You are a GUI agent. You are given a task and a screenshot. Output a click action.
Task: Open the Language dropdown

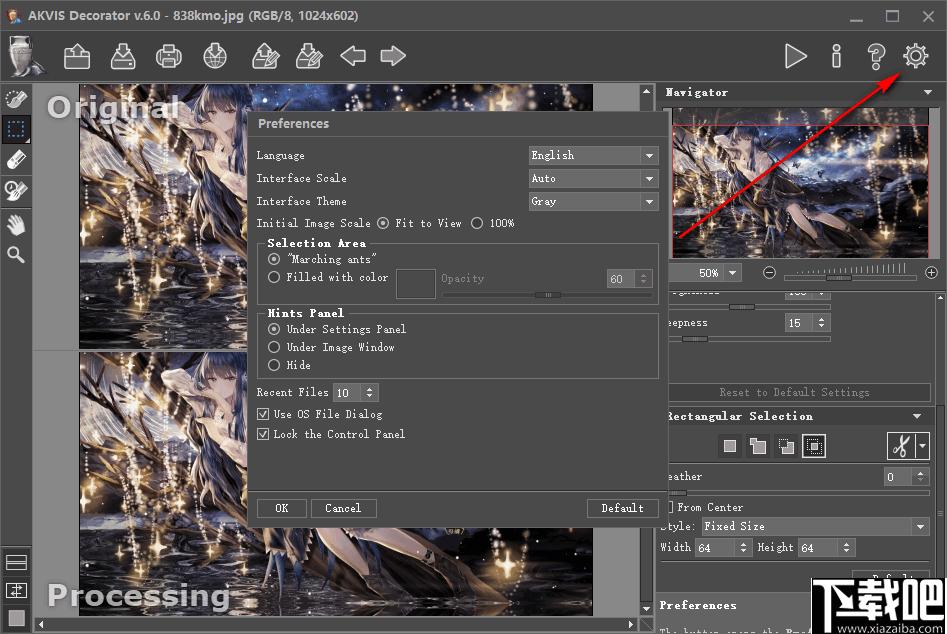[x=594, y=156]
